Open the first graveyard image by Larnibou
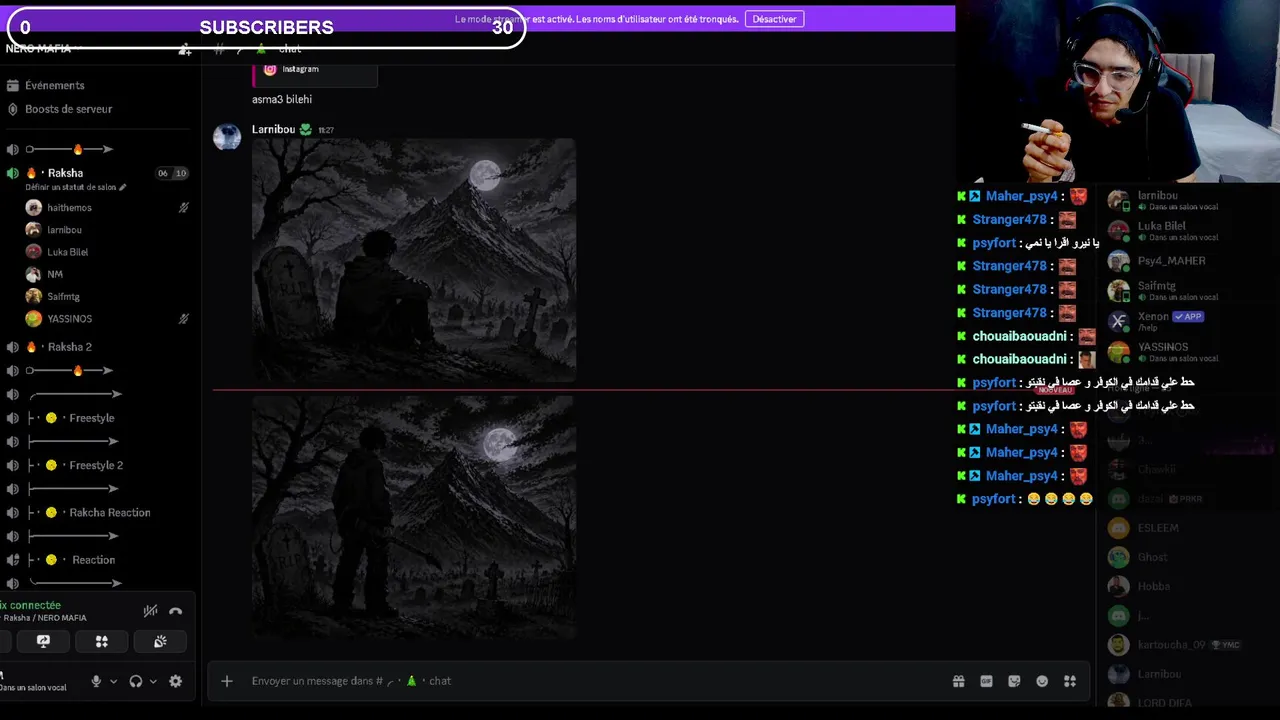Viewport: 1280px width, 720px height. (x=414, y=260)
